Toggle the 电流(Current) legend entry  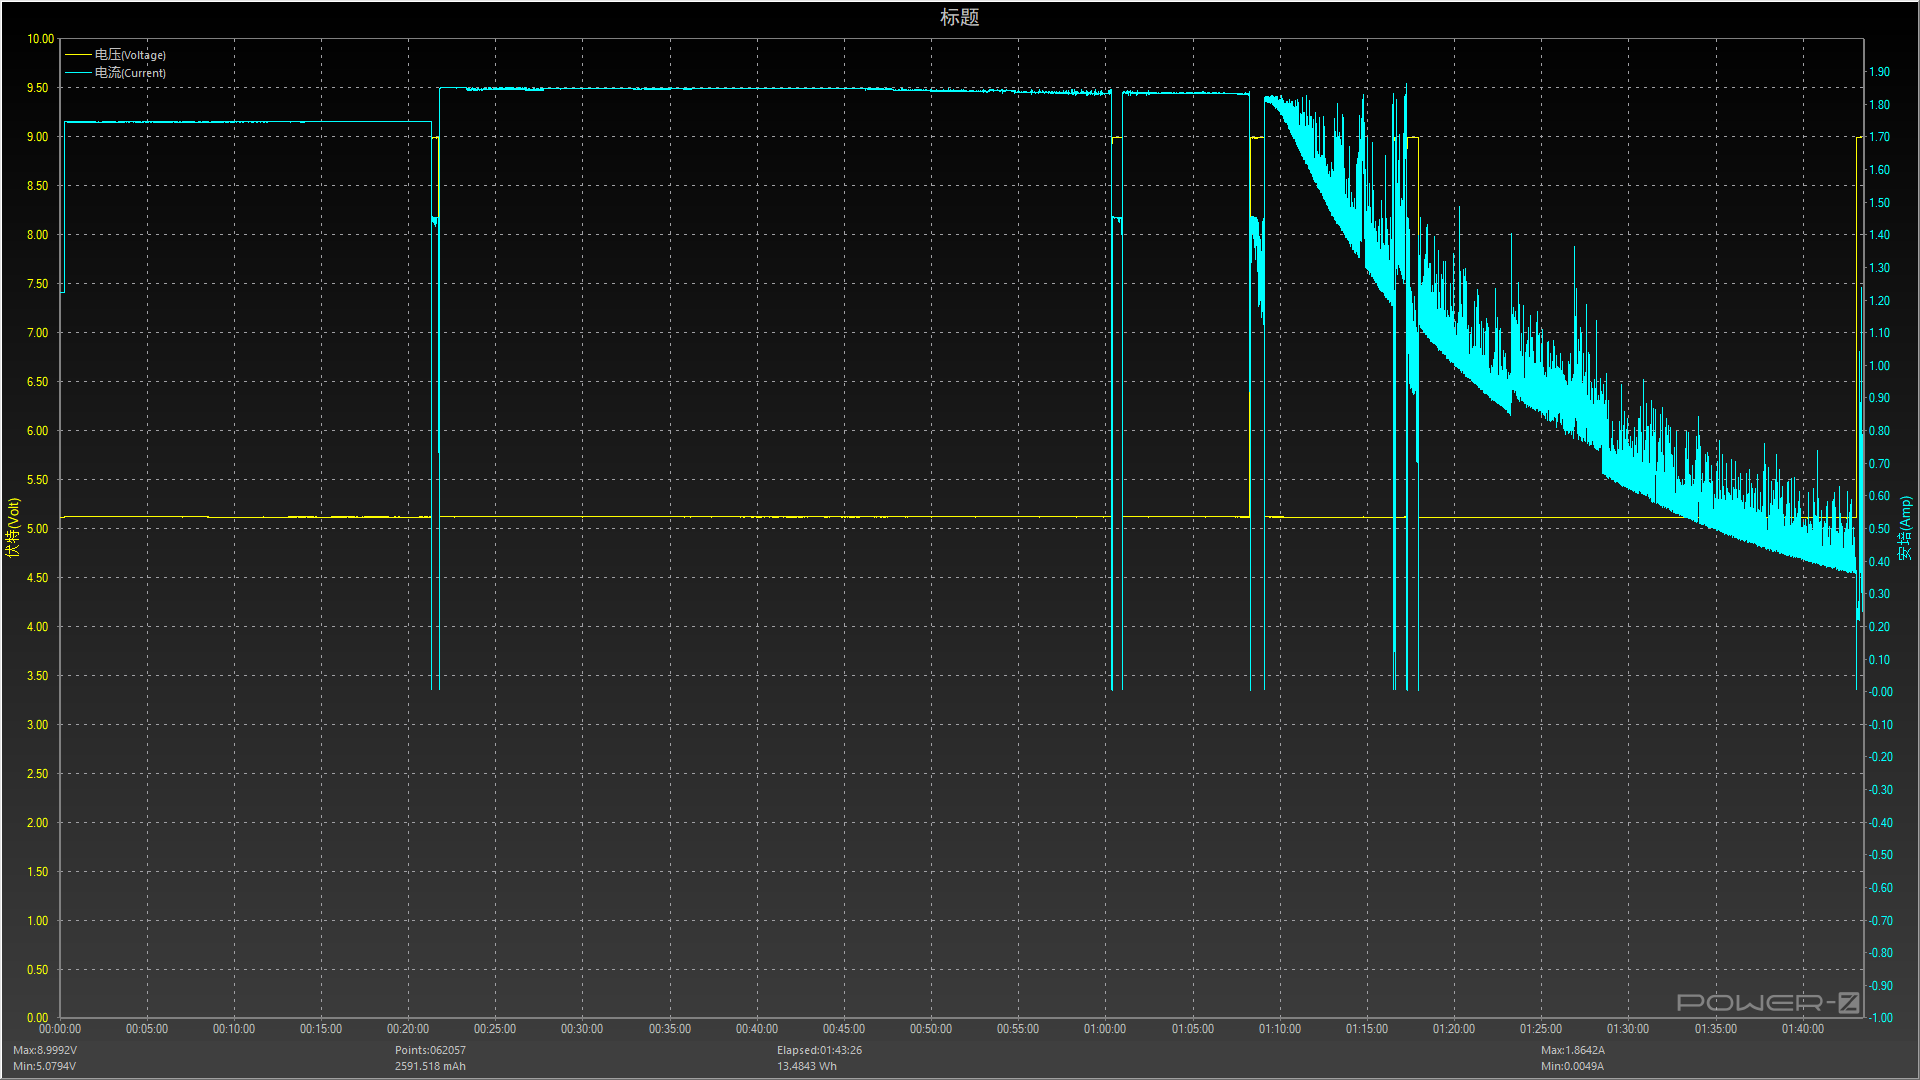130,73
